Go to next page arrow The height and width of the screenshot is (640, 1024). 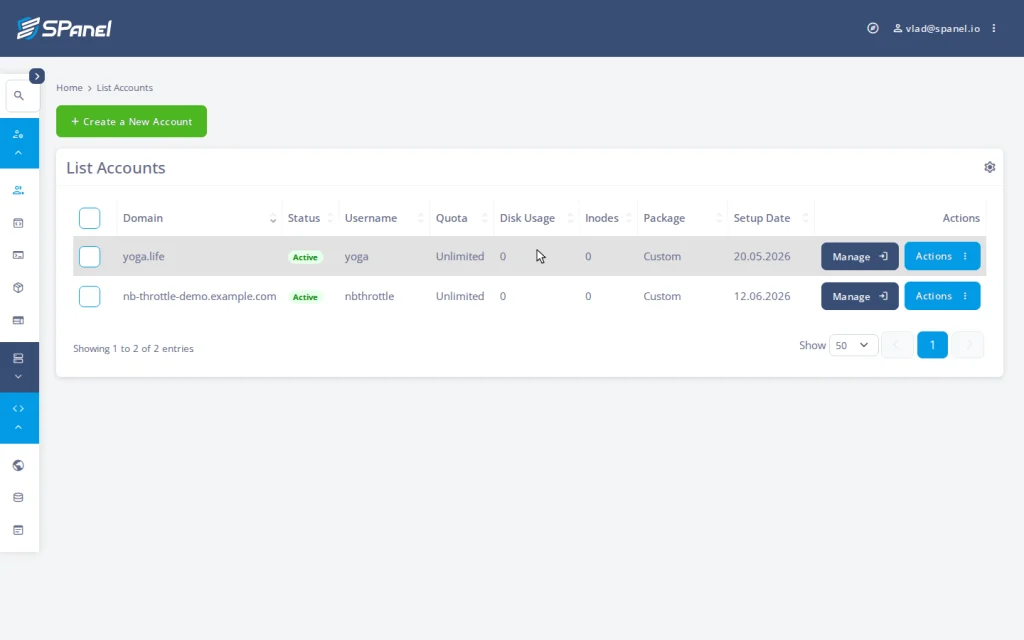pyautogui.click(x=968, y=345)
